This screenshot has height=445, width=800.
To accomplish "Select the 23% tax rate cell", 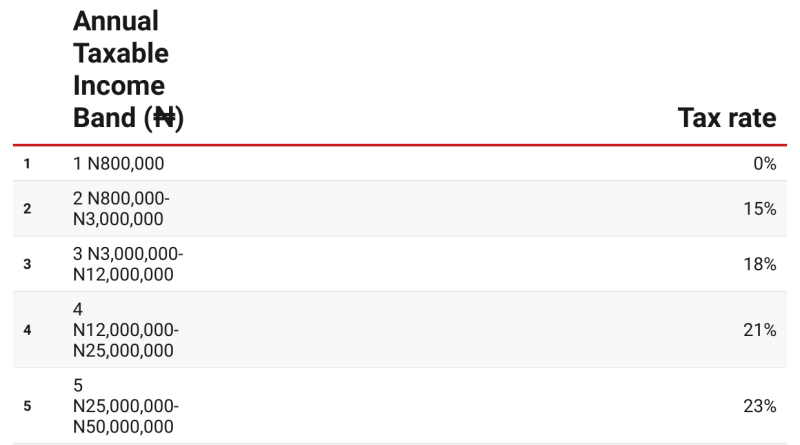I will [x=760, y=406].
